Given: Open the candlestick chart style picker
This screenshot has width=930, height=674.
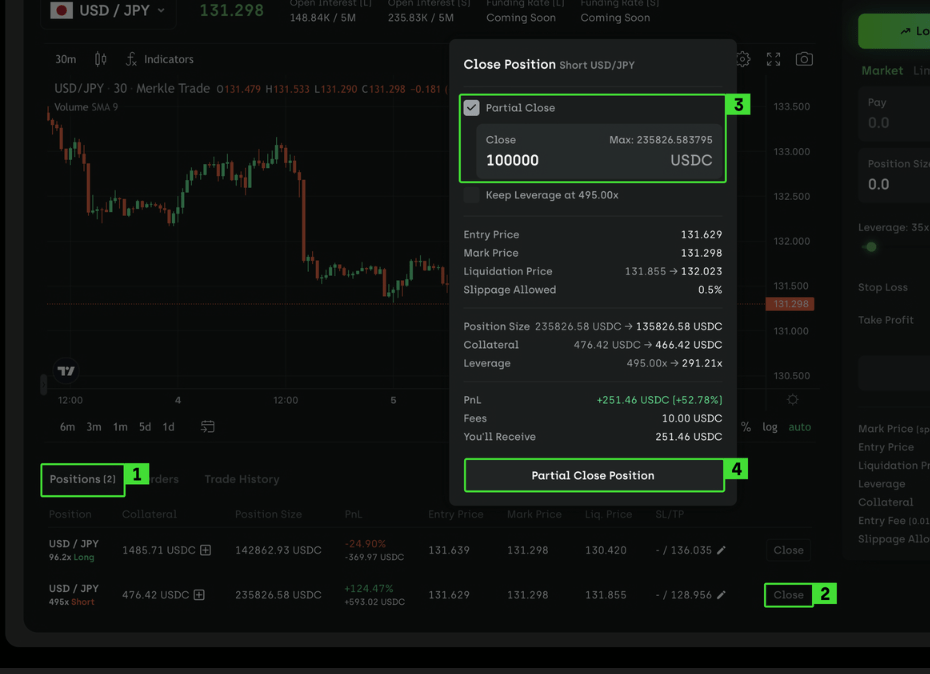Looking at the screenshot, I should pos(100,60).
